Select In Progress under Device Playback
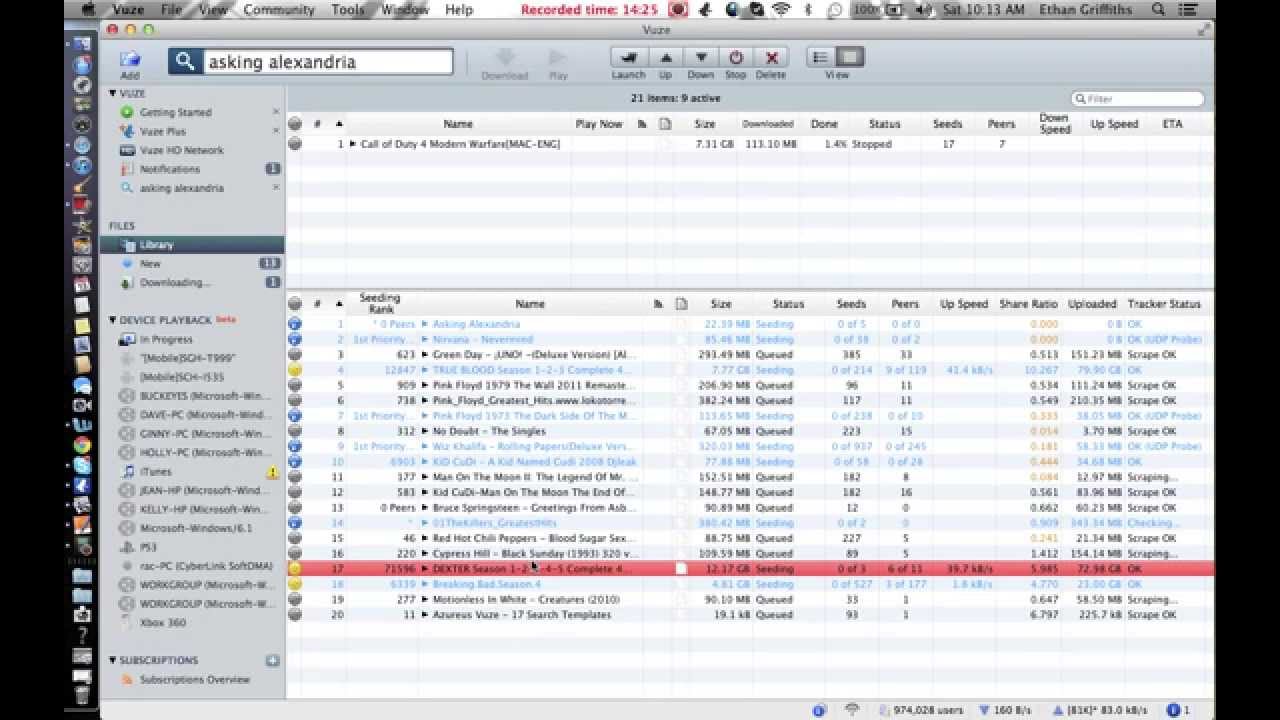 click(165, 339)
